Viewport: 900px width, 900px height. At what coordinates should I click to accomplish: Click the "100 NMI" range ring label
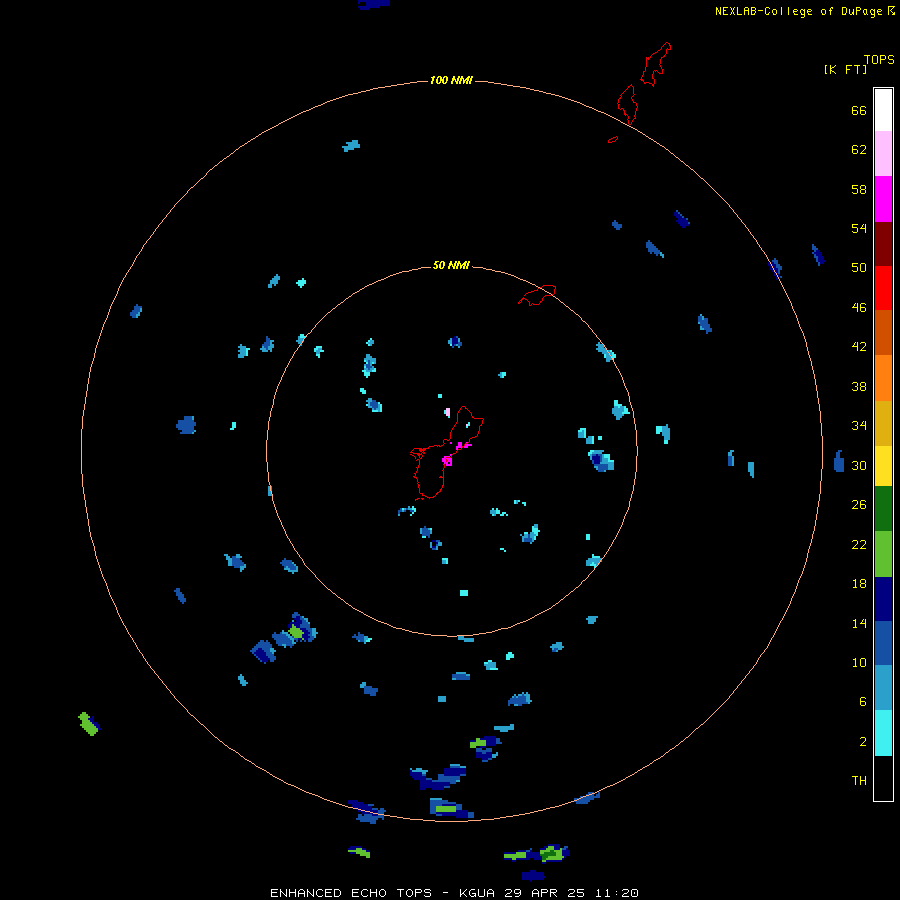(451, 80)
